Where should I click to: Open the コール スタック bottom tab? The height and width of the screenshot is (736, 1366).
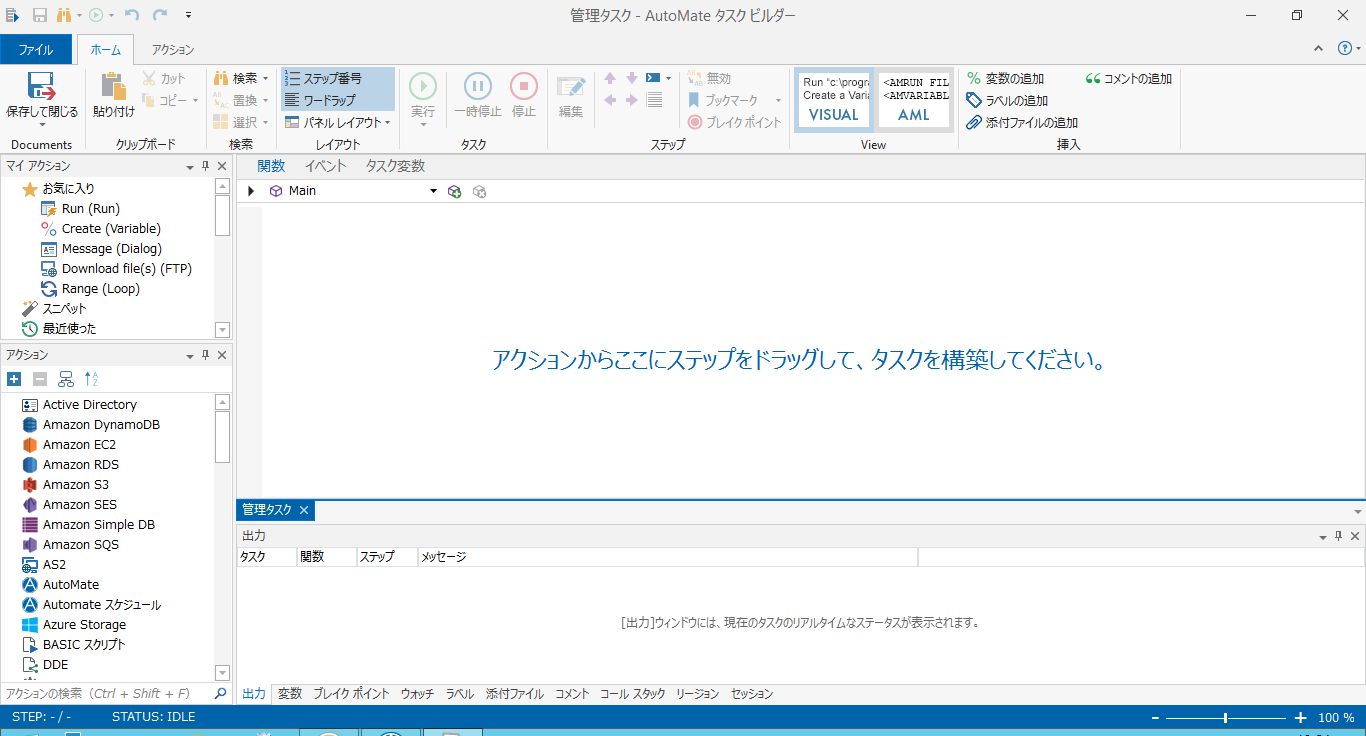click(x=632, y=693)
